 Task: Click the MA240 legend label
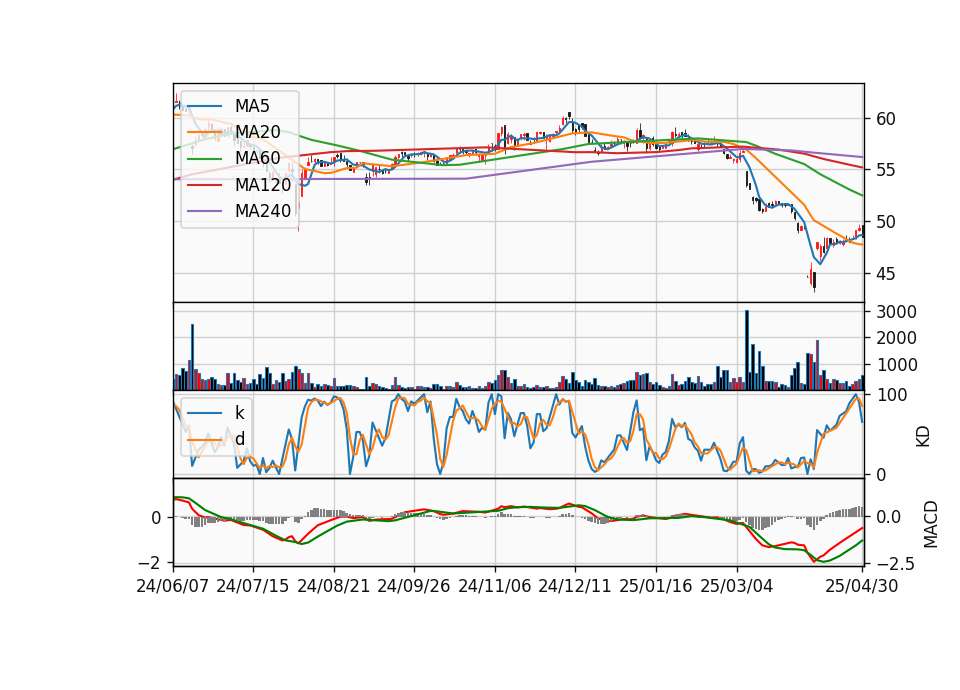click(x=263, y=211)
